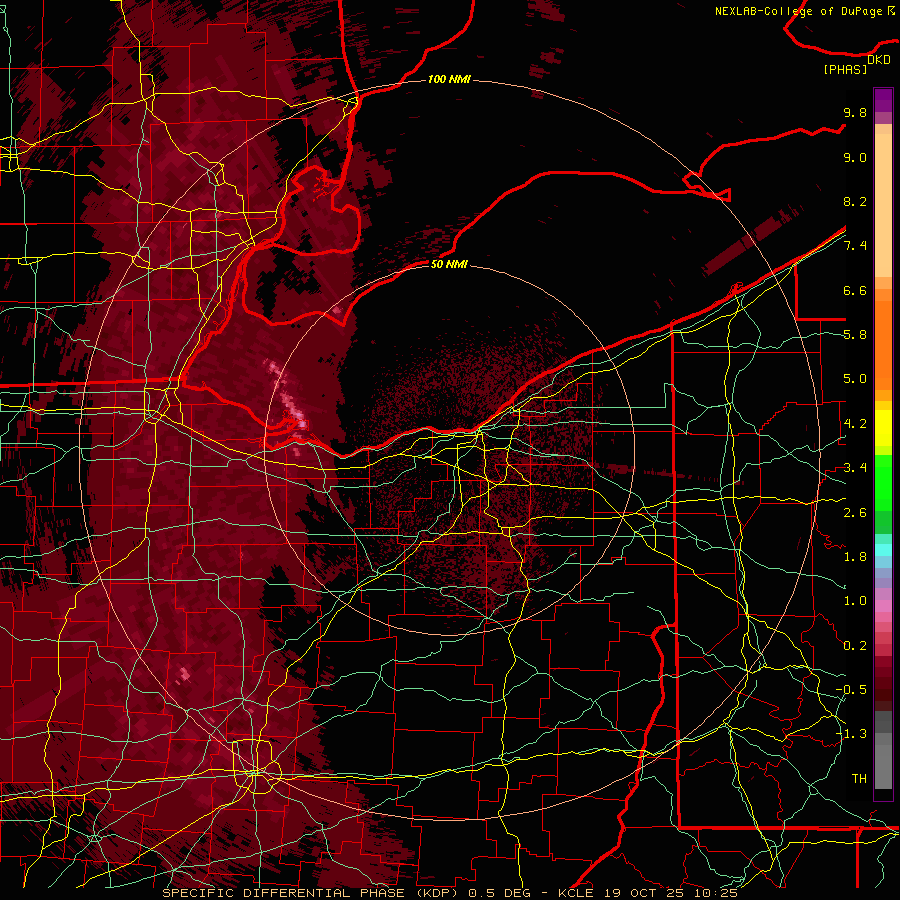
Task: Click the 1.8 scale value
Action: click(x=855, y=557)
